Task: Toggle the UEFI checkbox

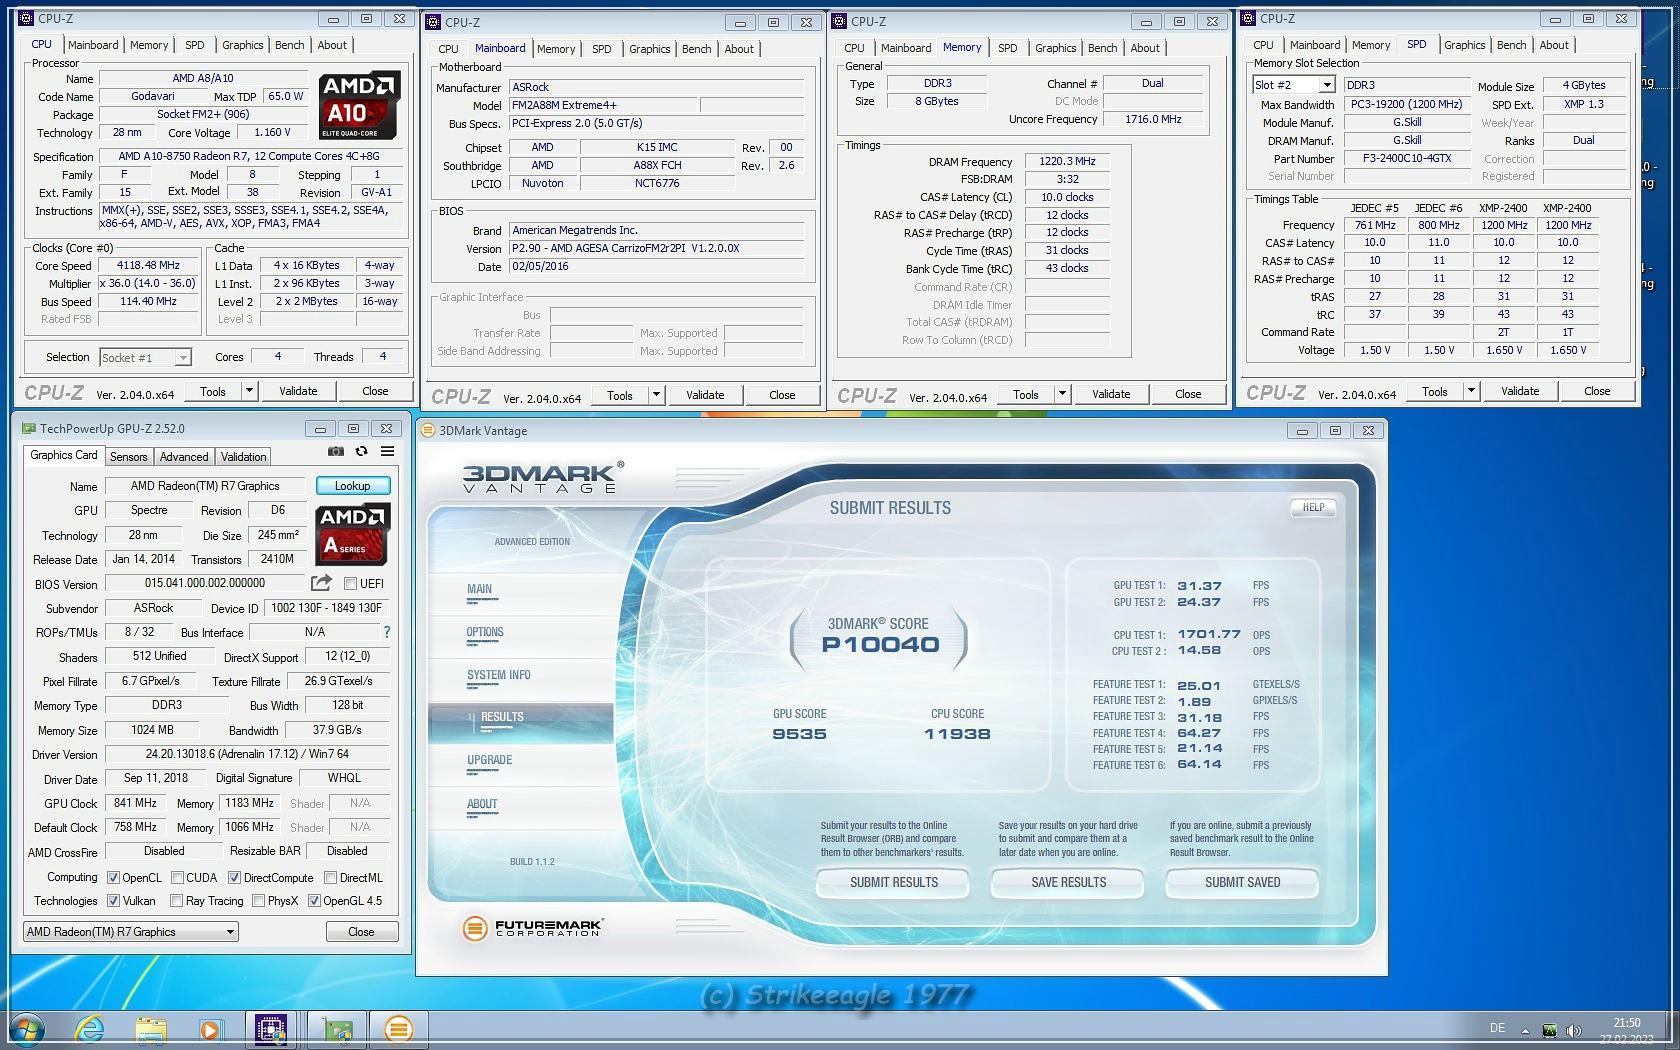Action: point(350,584)
